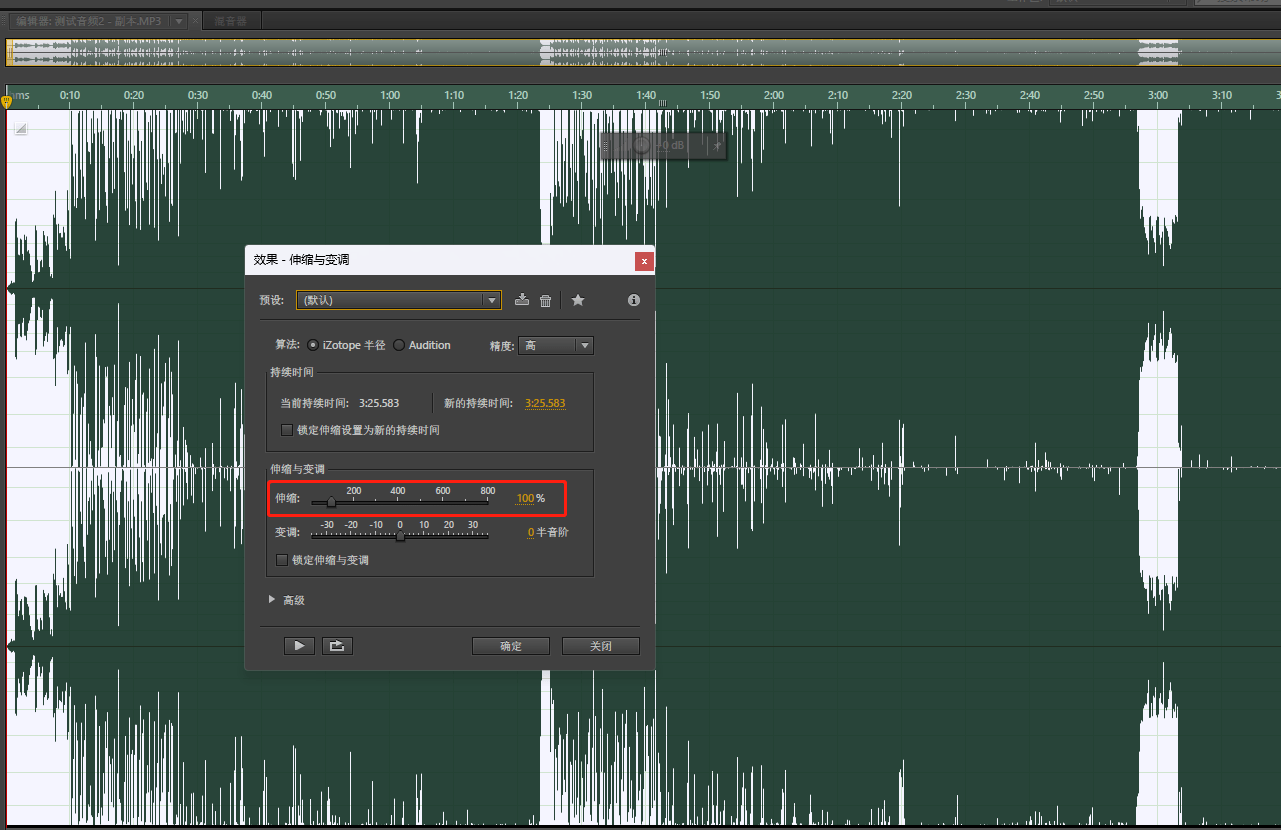Click the HUD volume knob
The image size is (1281, 830).
[x=642, y=145]
